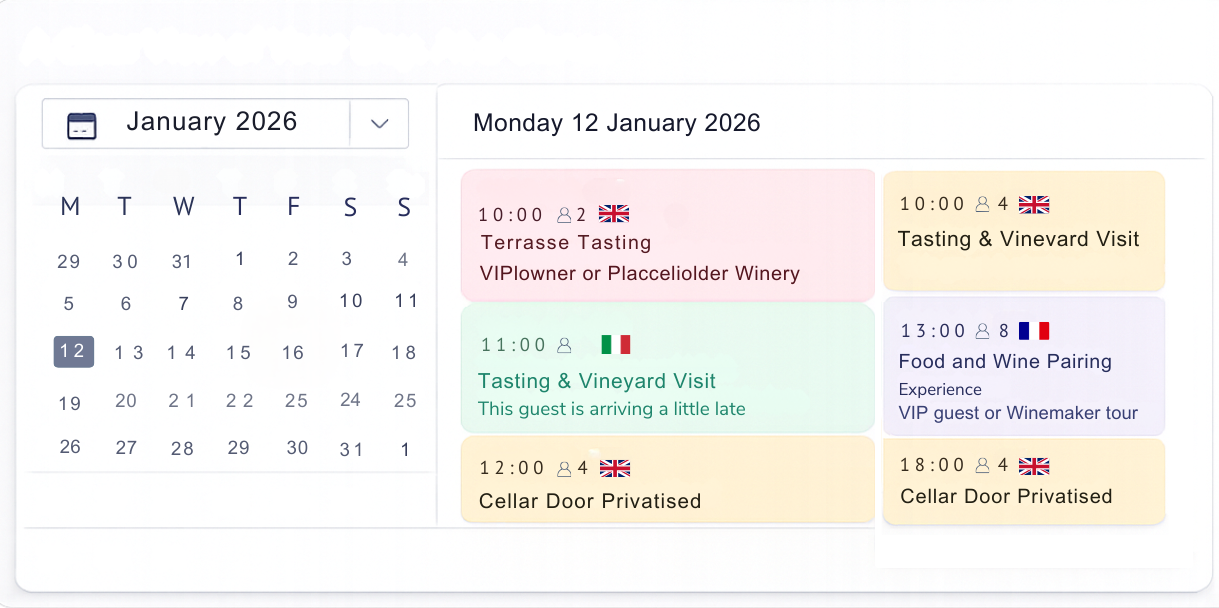Select January 17 in the calendar

pos(351,351)
